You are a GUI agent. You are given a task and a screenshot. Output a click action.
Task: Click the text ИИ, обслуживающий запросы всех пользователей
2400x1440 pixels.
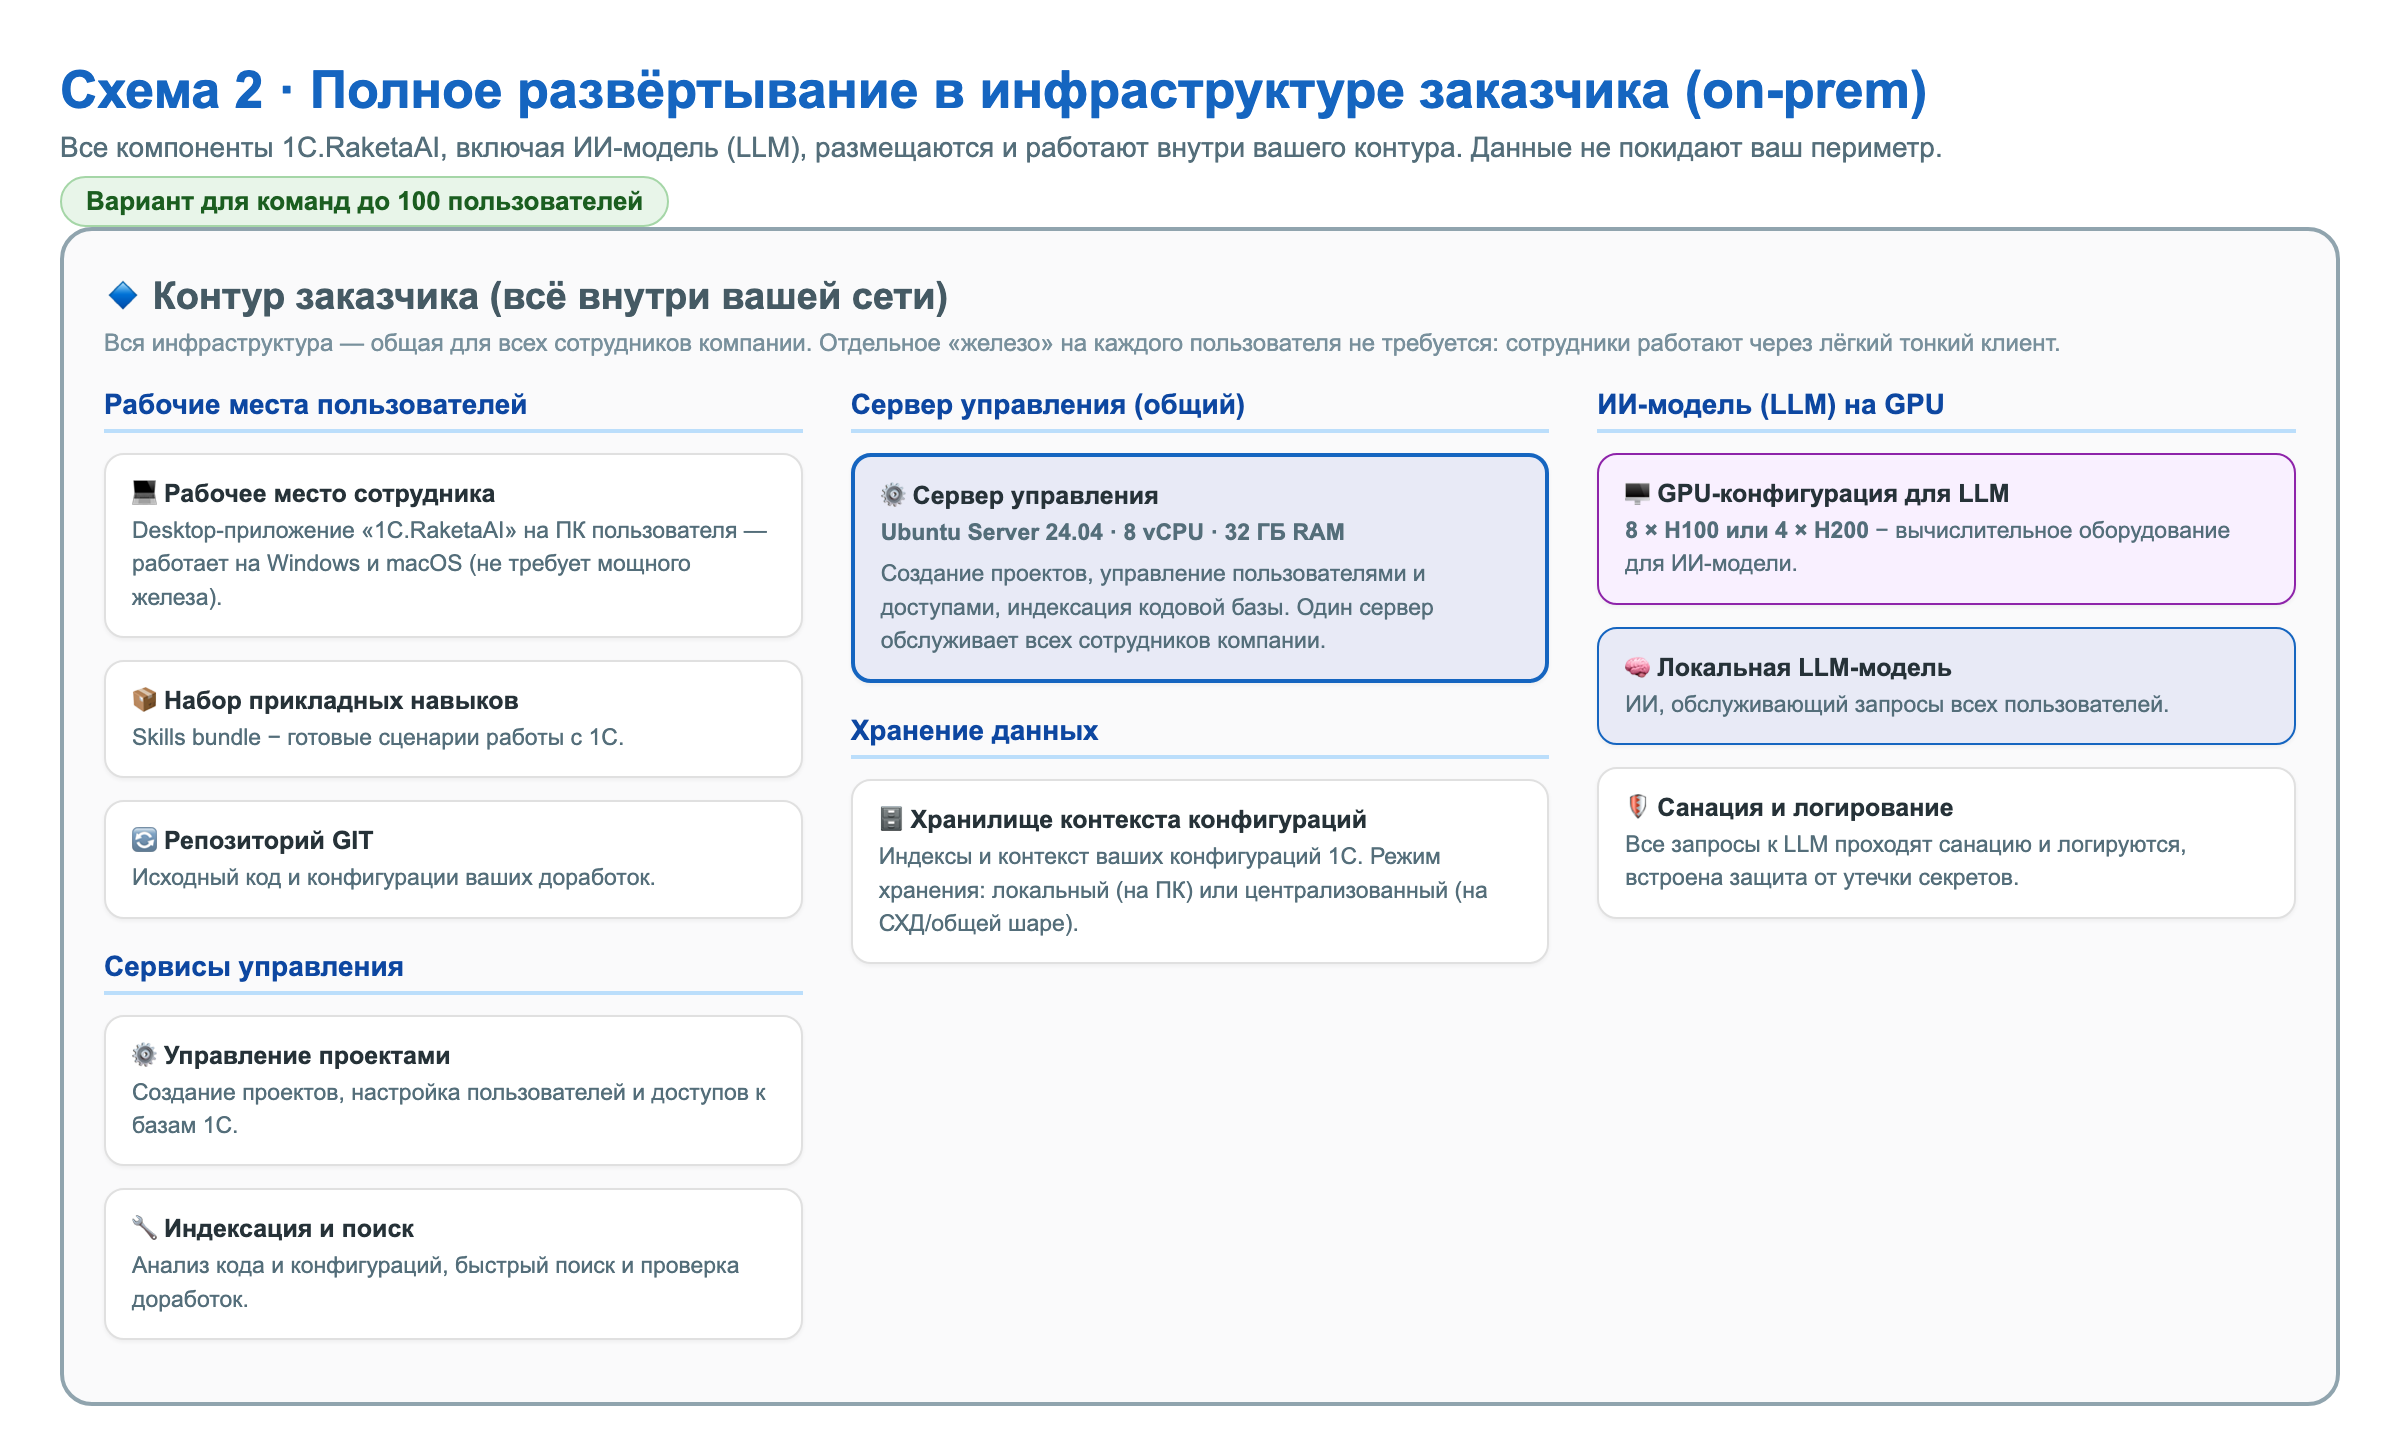point(1897,704)
